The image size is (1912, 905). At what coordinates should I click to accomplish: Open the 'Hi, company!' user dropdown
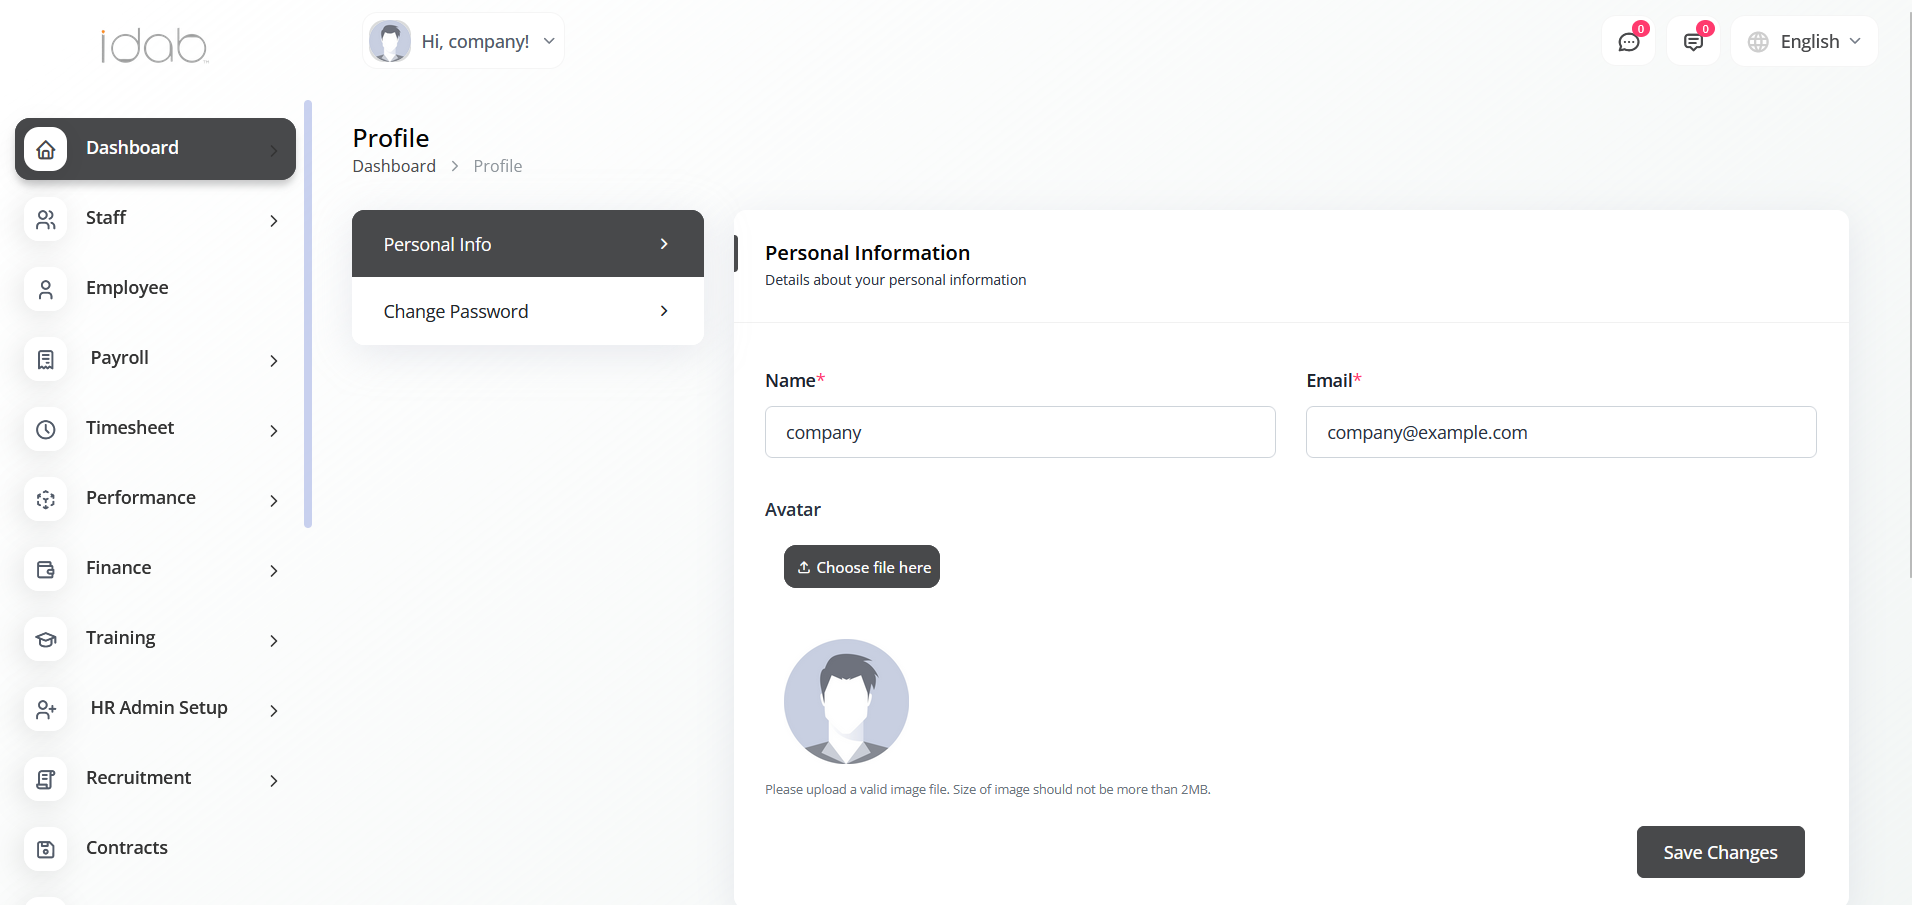pos(463,41)
